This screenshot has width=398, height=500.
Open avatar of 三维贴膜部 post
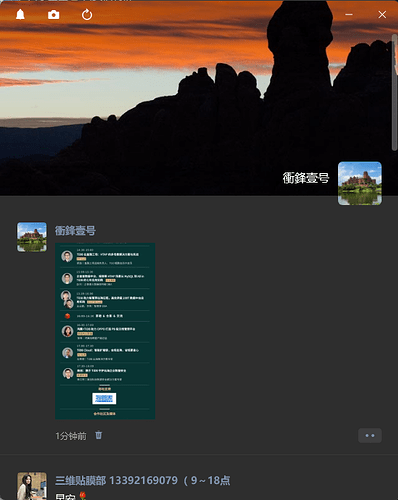(x=32, y=486)
